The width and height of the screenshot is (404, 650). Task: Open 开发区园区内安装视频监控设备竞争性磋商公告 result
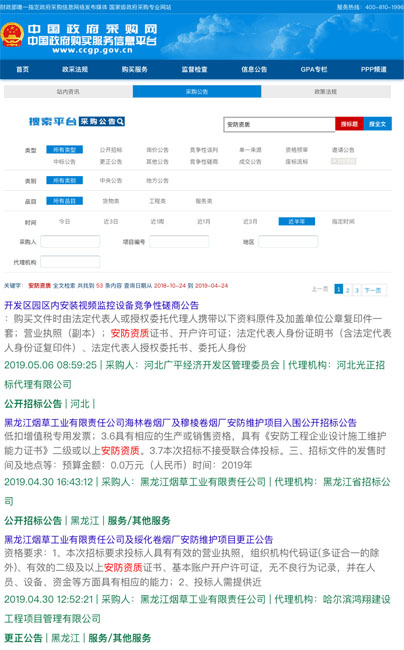point(102,306)
